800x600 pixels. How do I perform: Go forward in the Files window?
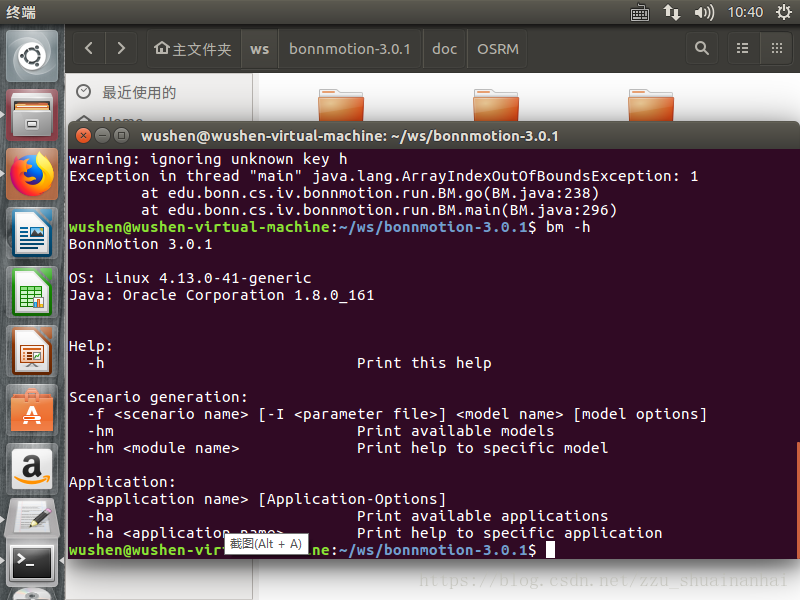pos(121,48)
